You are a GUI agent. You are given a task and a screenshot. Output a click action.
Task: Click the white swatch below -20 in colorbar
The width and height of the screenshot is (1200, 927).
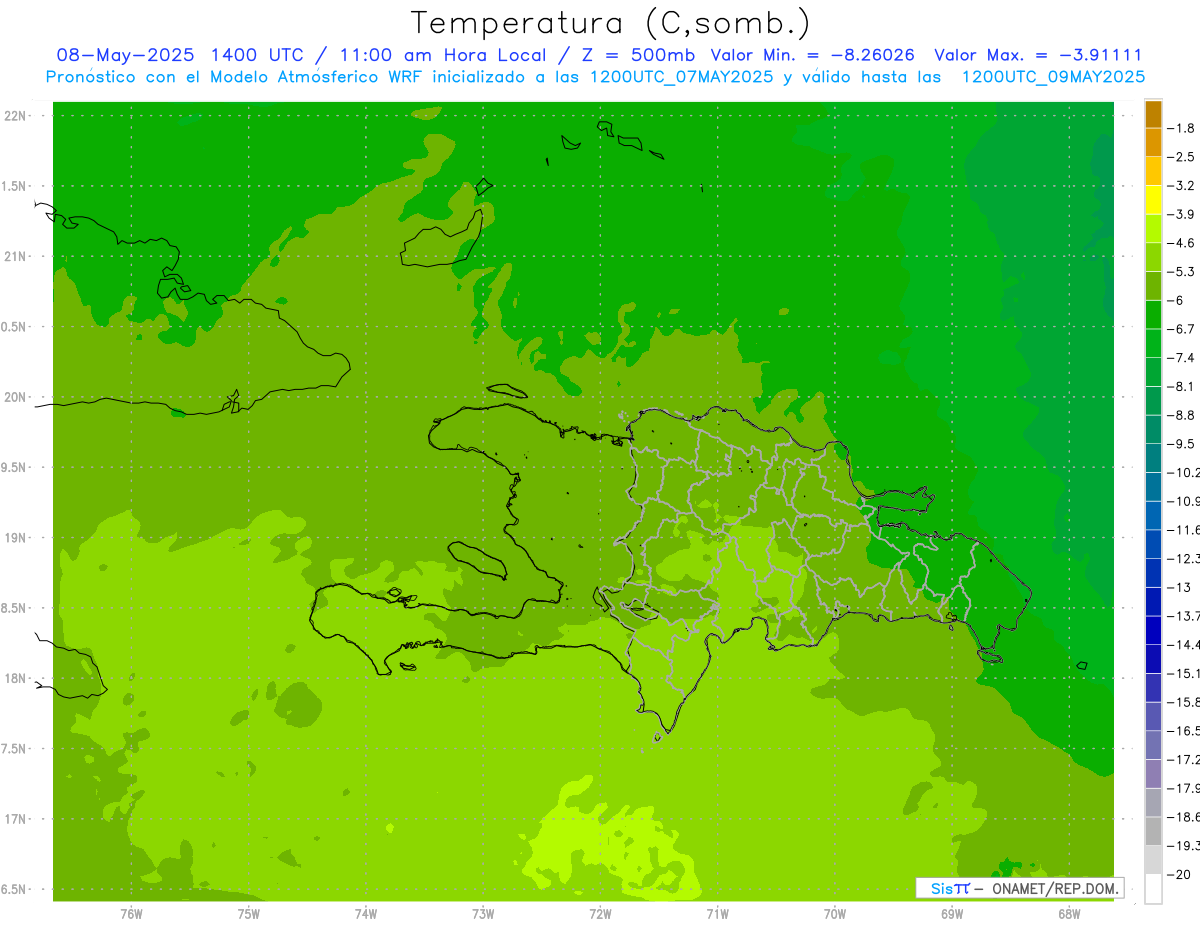click(x=1153, y=889)
